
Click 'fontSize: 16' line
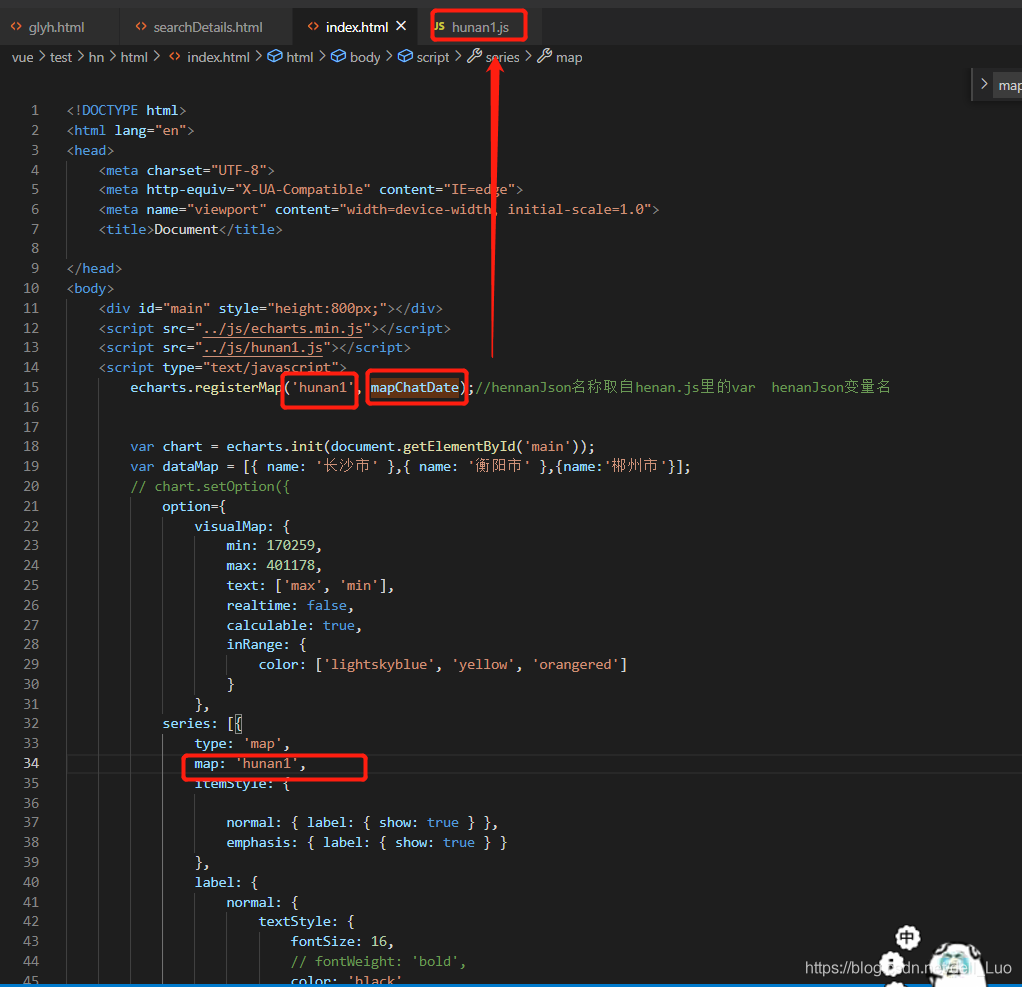pos(342,941)
